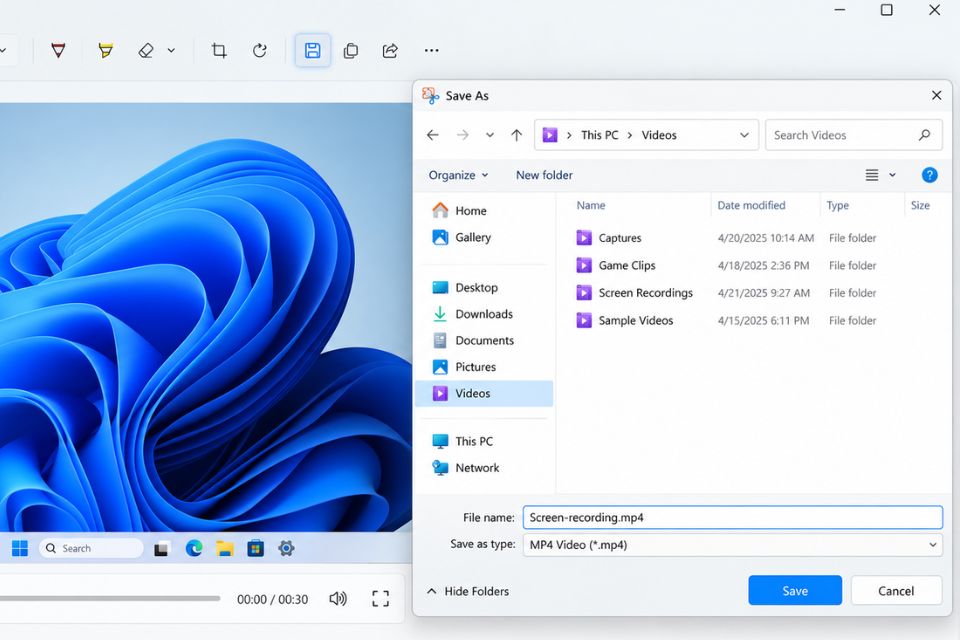960x640 pixels.
Task: Open the Save as type dropdown
Action: click(732, 544)
